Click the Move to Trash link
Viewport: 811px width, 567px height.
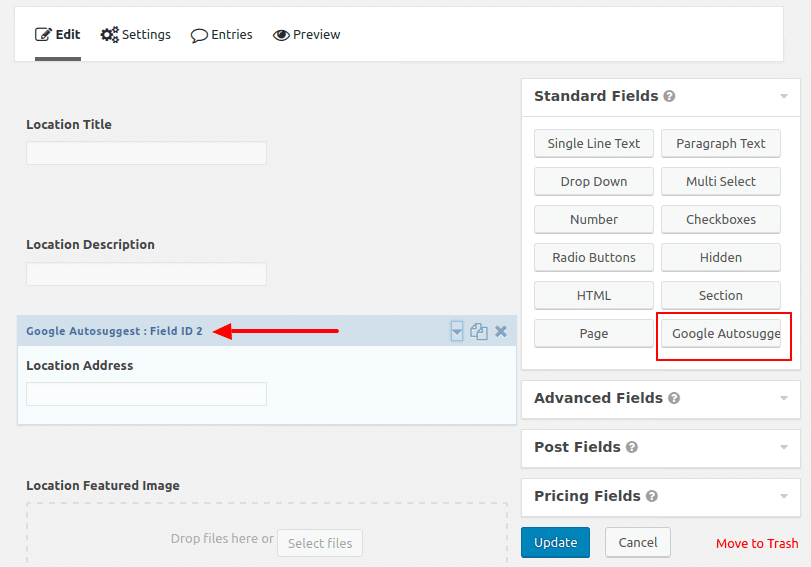coord(756,543)
